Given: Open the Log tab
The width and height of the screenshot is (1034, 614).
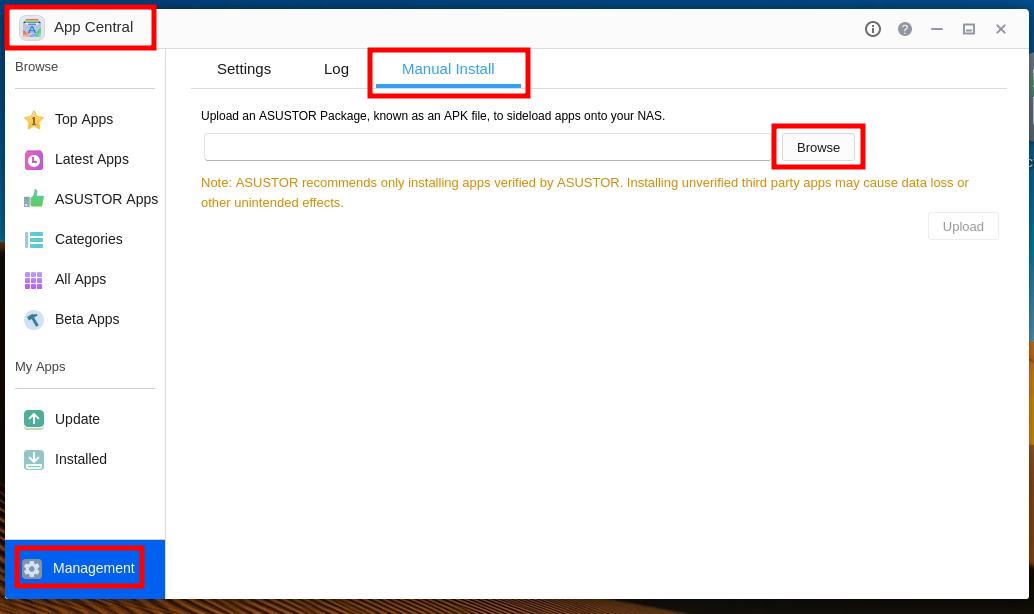Looking at the screenshot, I should click(336, 69).
